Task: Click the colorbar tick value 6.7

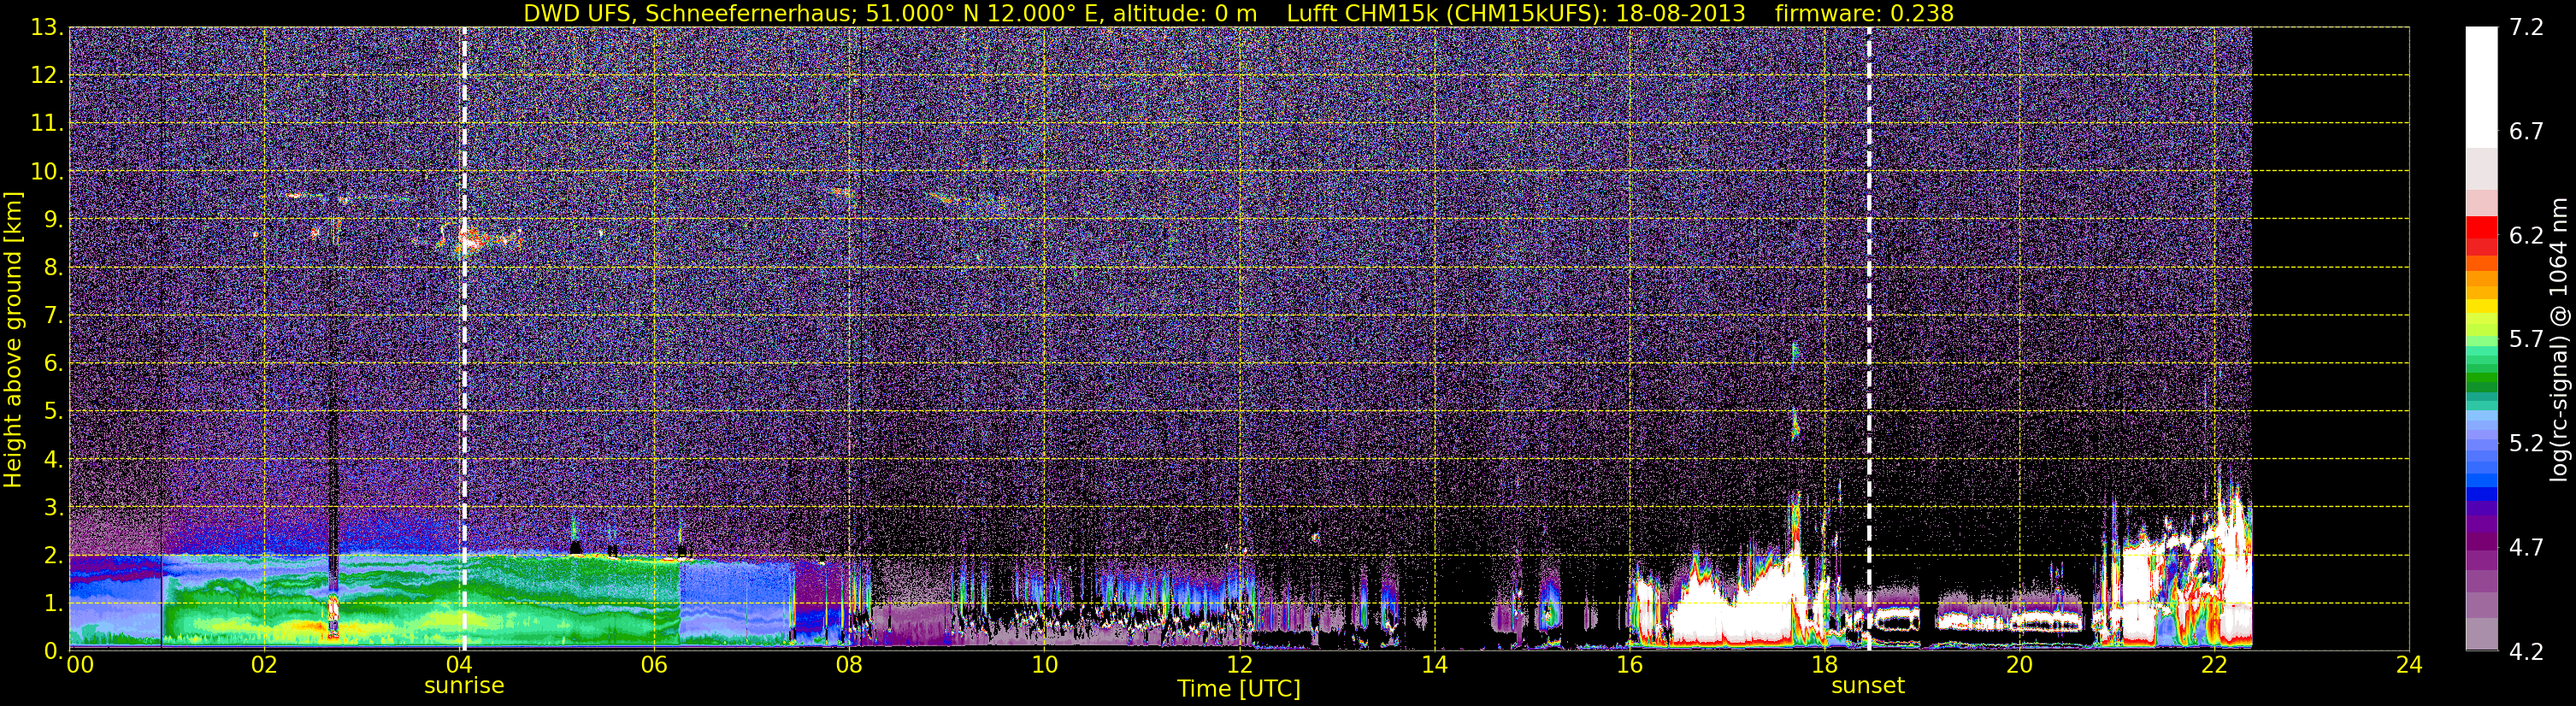Action: pyautogui.click(x=2526, y=132)
